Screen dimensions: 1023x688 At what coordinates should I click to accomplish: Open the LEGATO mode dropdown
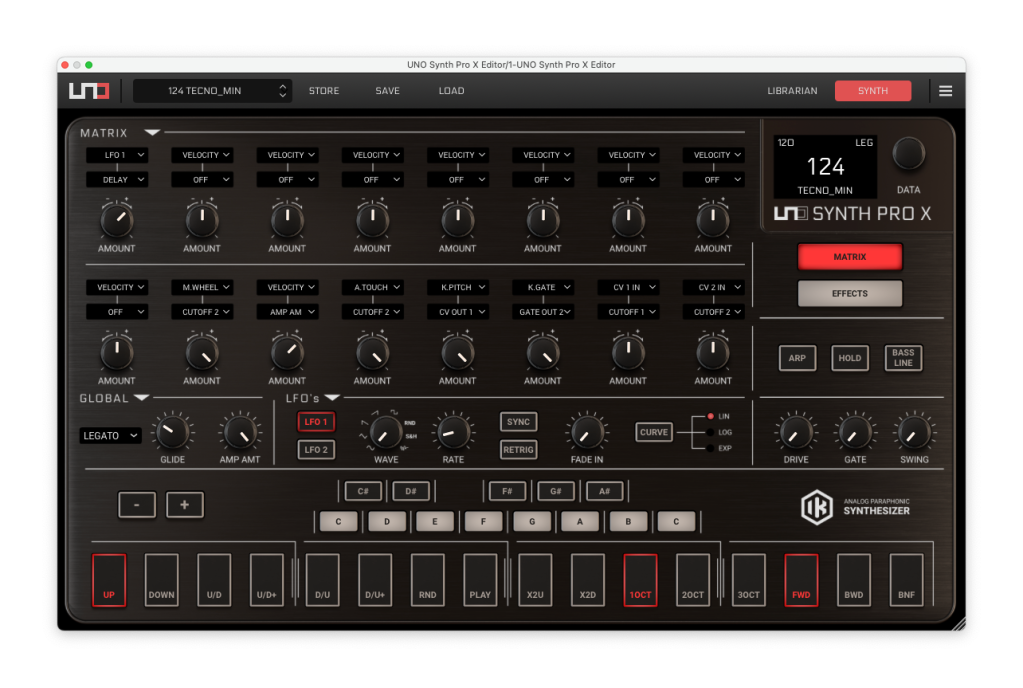pyautogui.click(x=110, y=436)
